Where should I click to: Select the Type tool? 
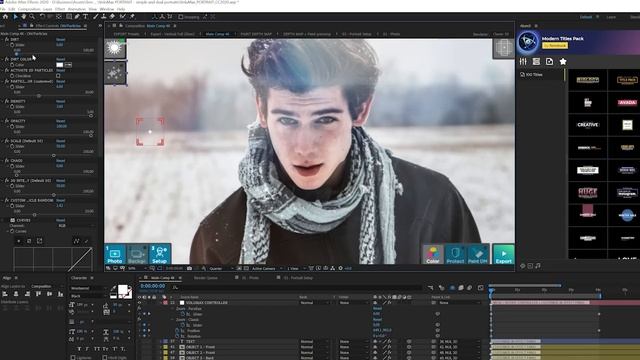pos(85,17)
